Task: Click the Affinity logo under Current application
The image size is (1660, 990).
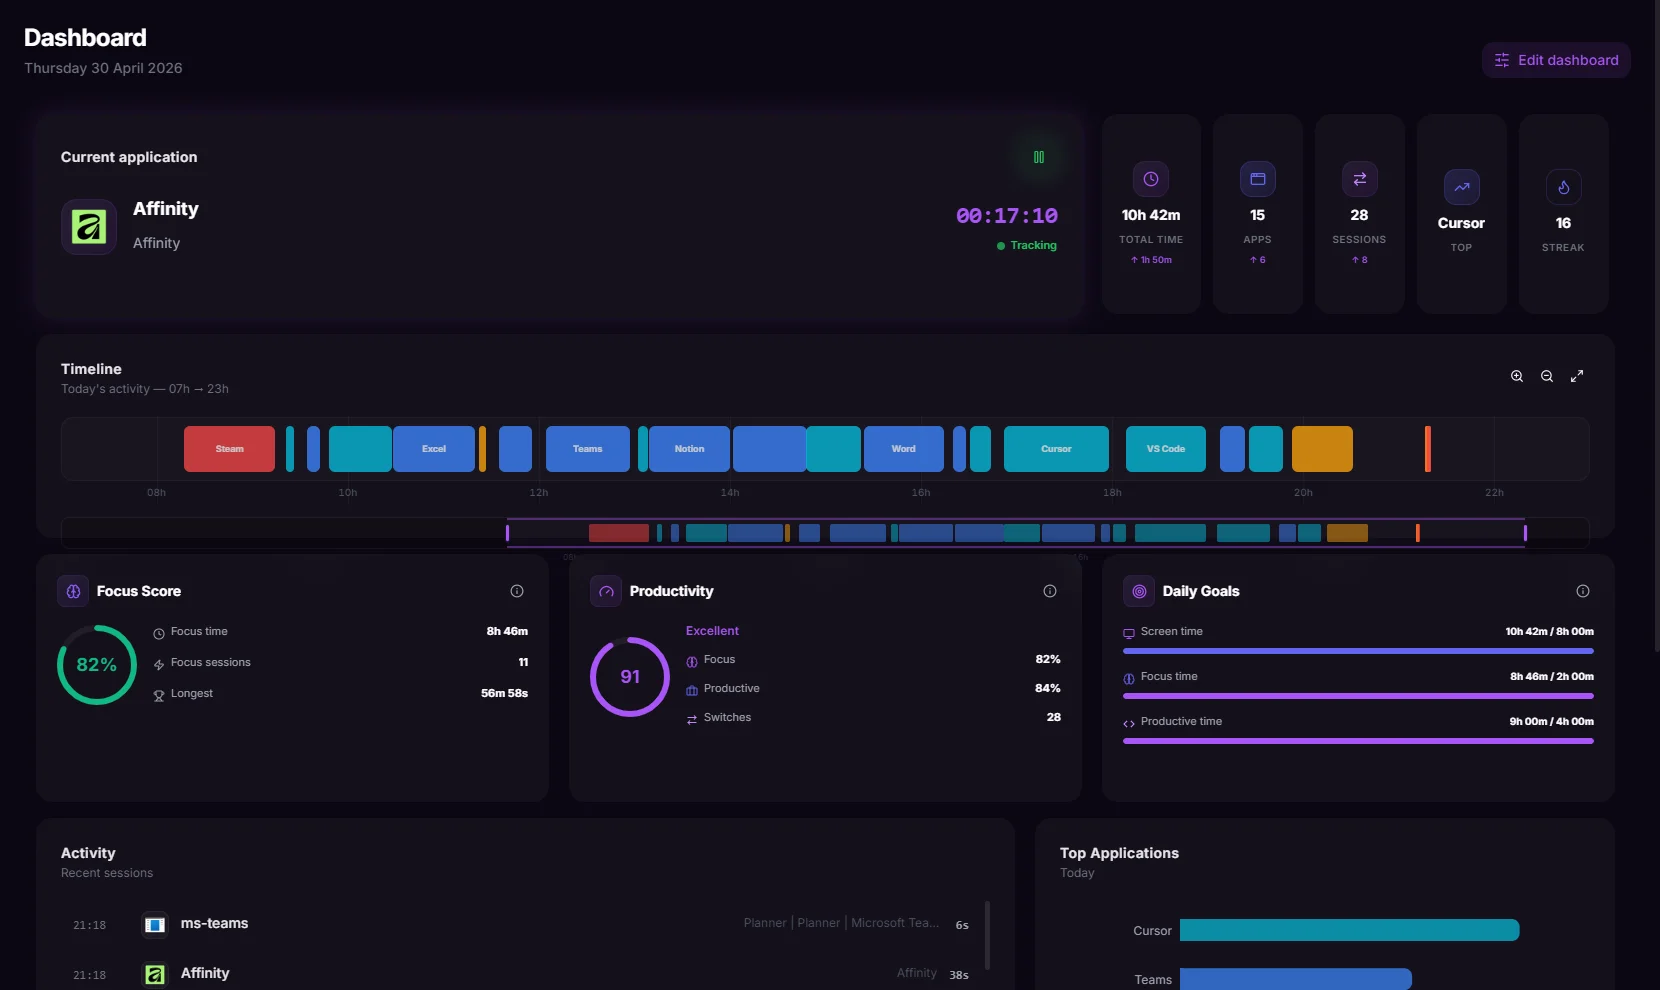Action: (89, 227)
